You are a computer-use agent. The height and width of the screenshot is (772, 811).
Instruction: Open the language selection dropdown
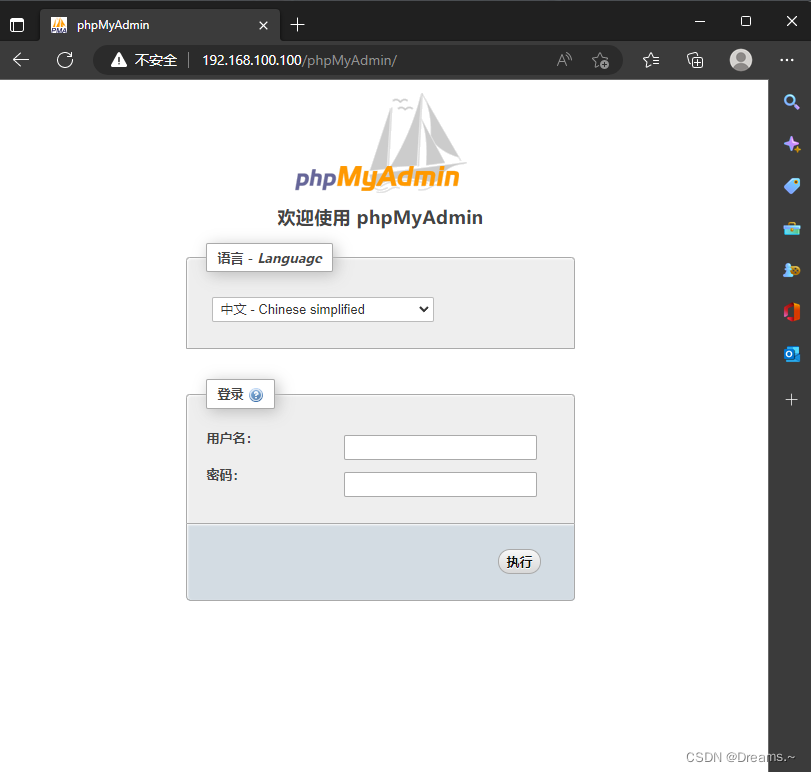[322, 309]
